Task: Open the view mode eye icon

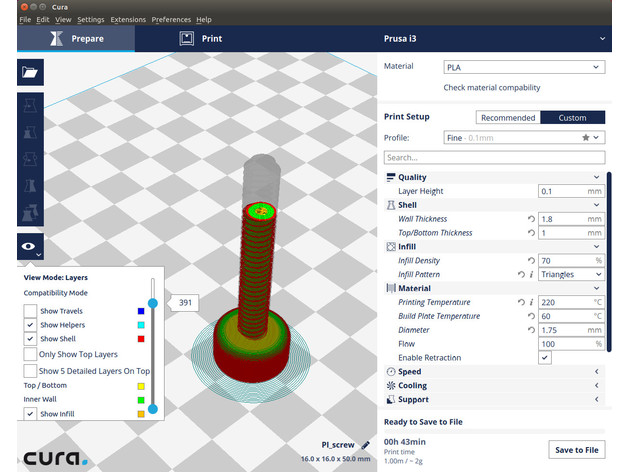Action: coord(30,247)
